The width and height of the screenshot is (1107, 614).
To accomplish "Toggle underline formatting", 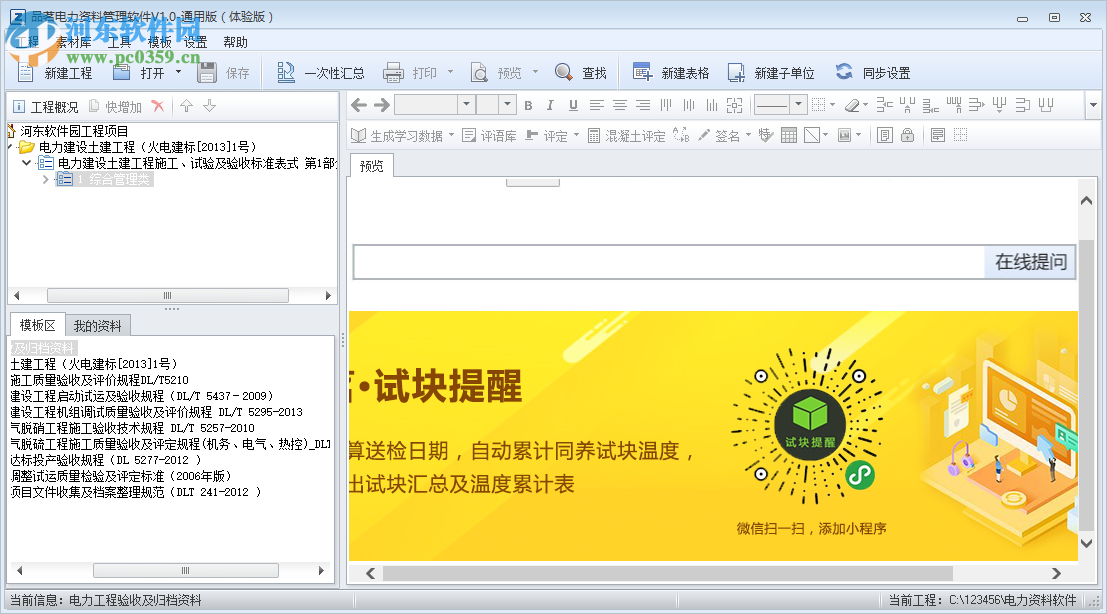I will tap(572, 105).
